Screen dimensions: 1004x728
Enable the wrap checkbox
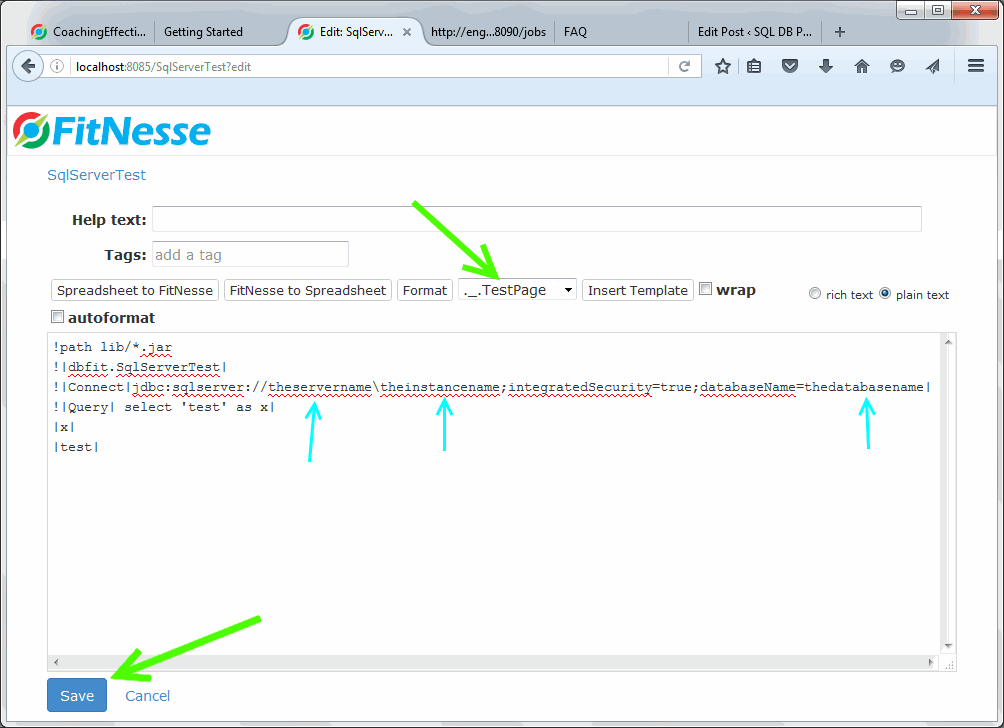click(x=705, y=289)
